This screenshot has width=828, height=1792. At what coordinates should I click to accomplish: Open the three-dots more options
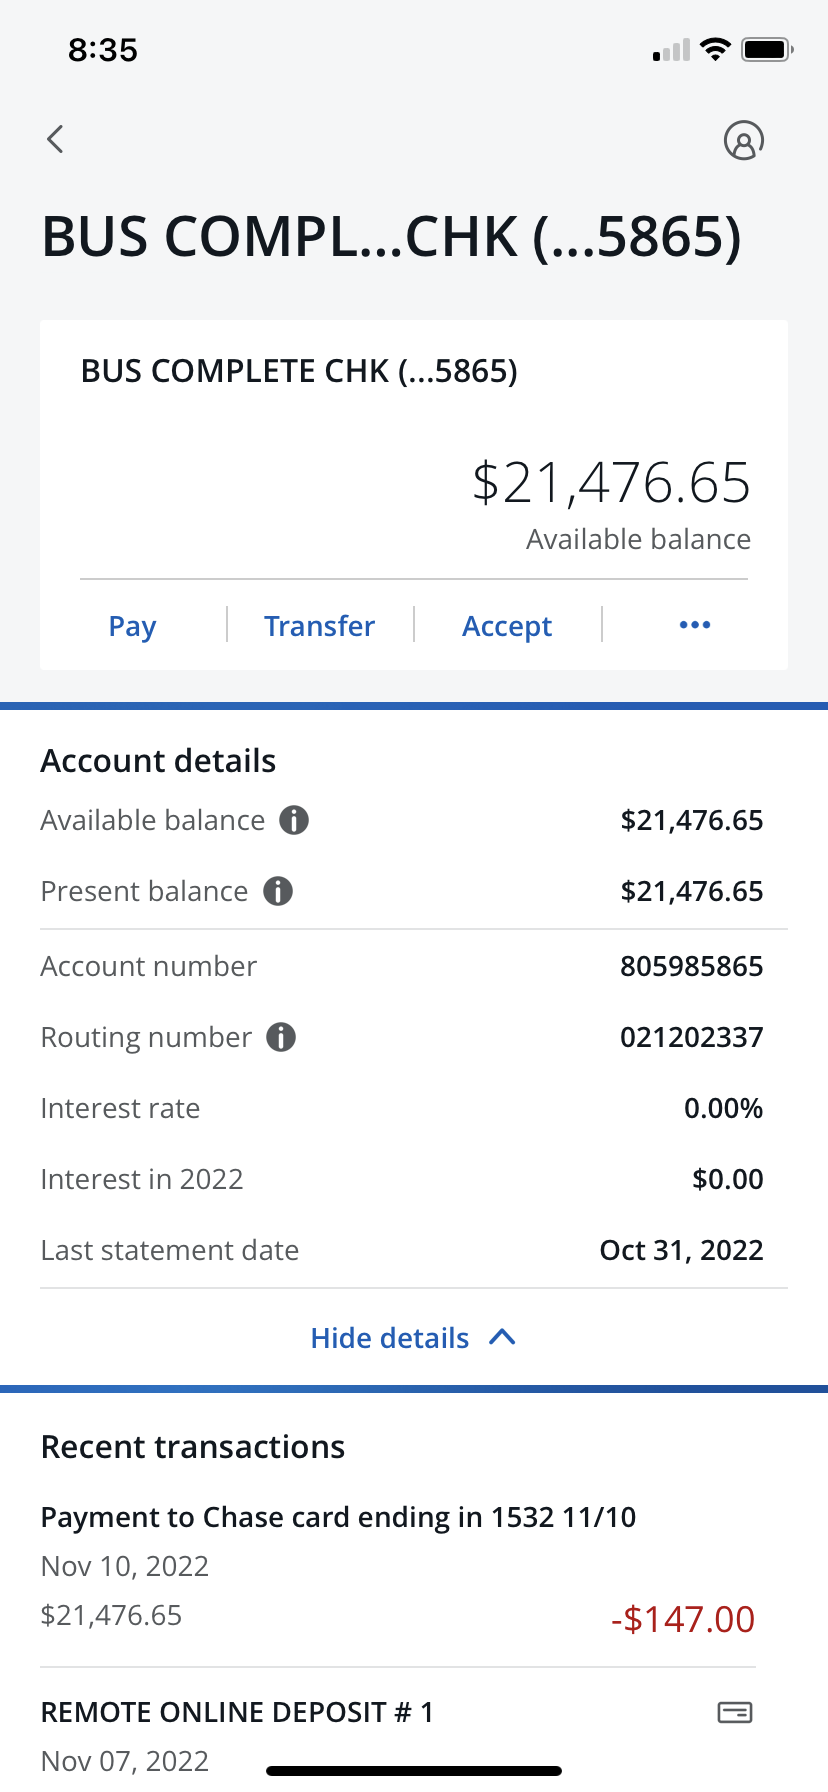pyautogui.click(x=695, y=625)
